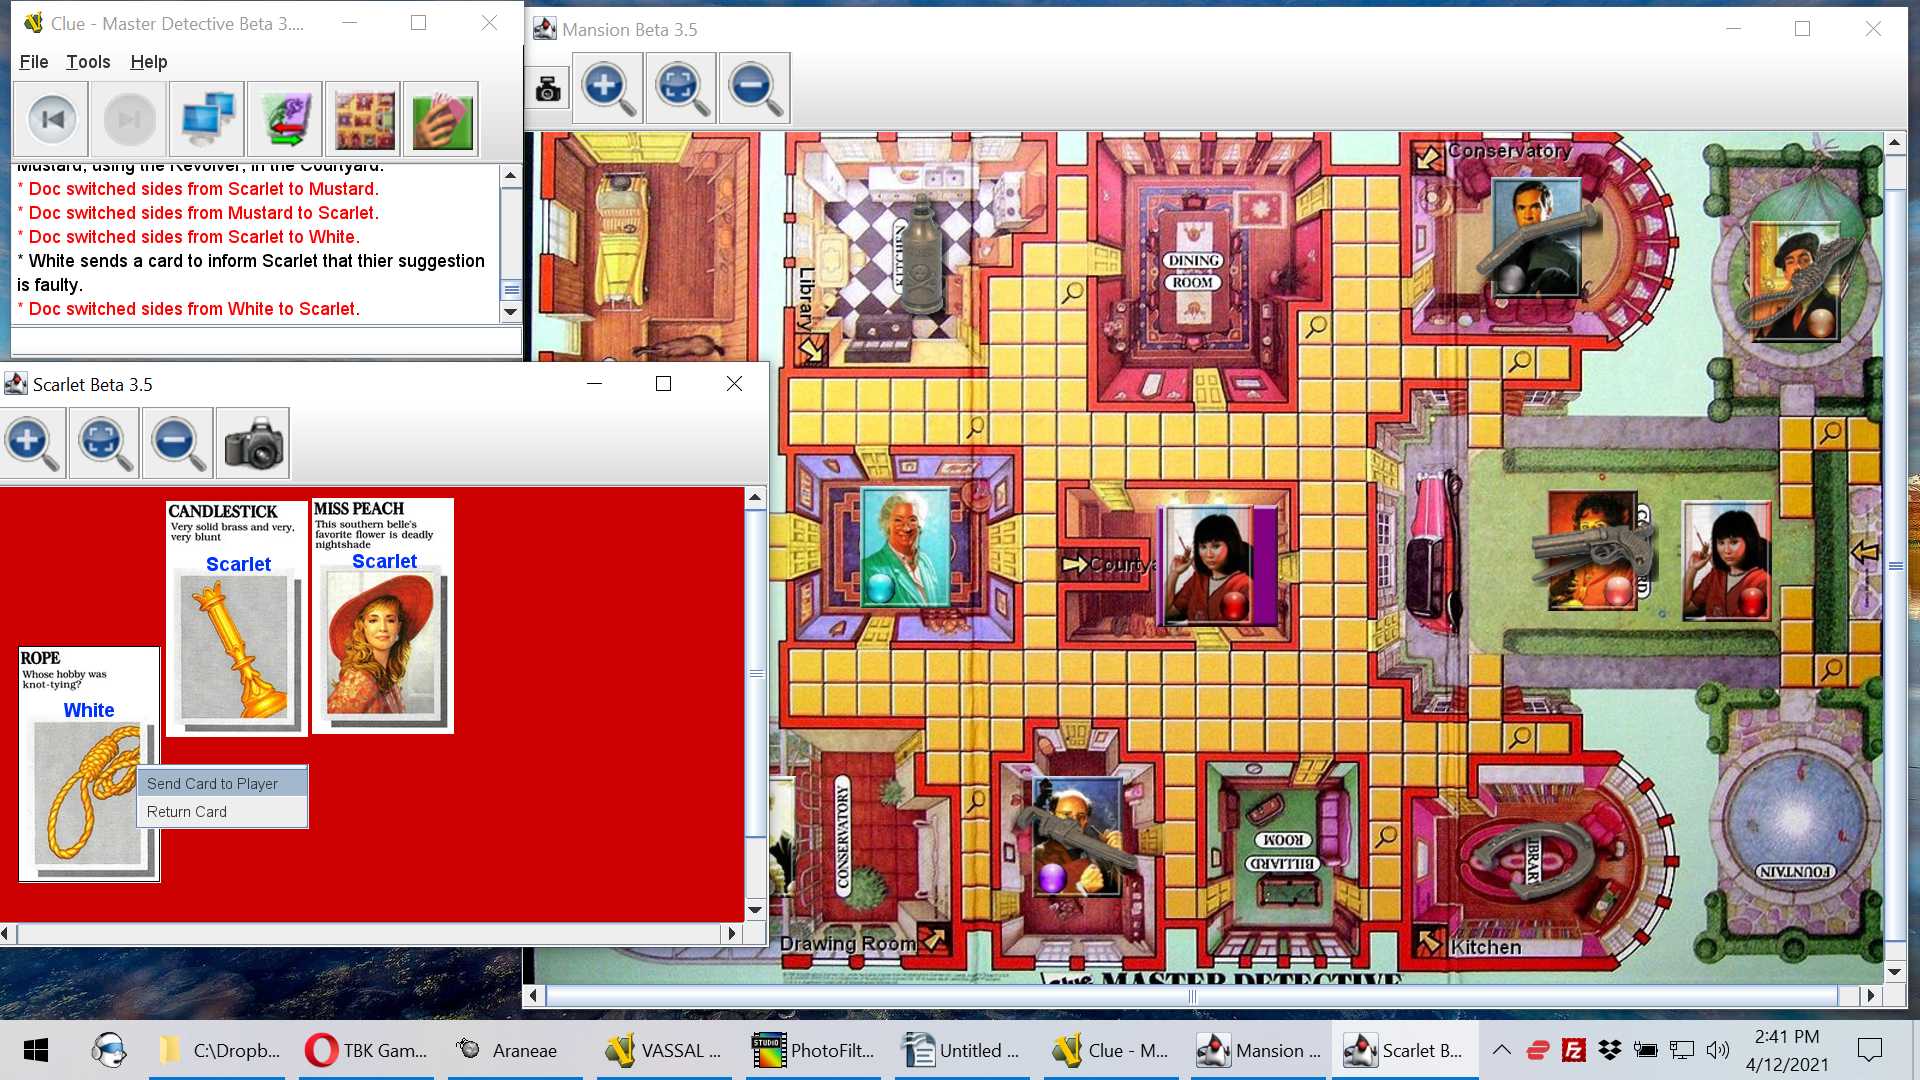Zoom in on the Mansion board
1920x1080 pixels.
tap(608, 88)
